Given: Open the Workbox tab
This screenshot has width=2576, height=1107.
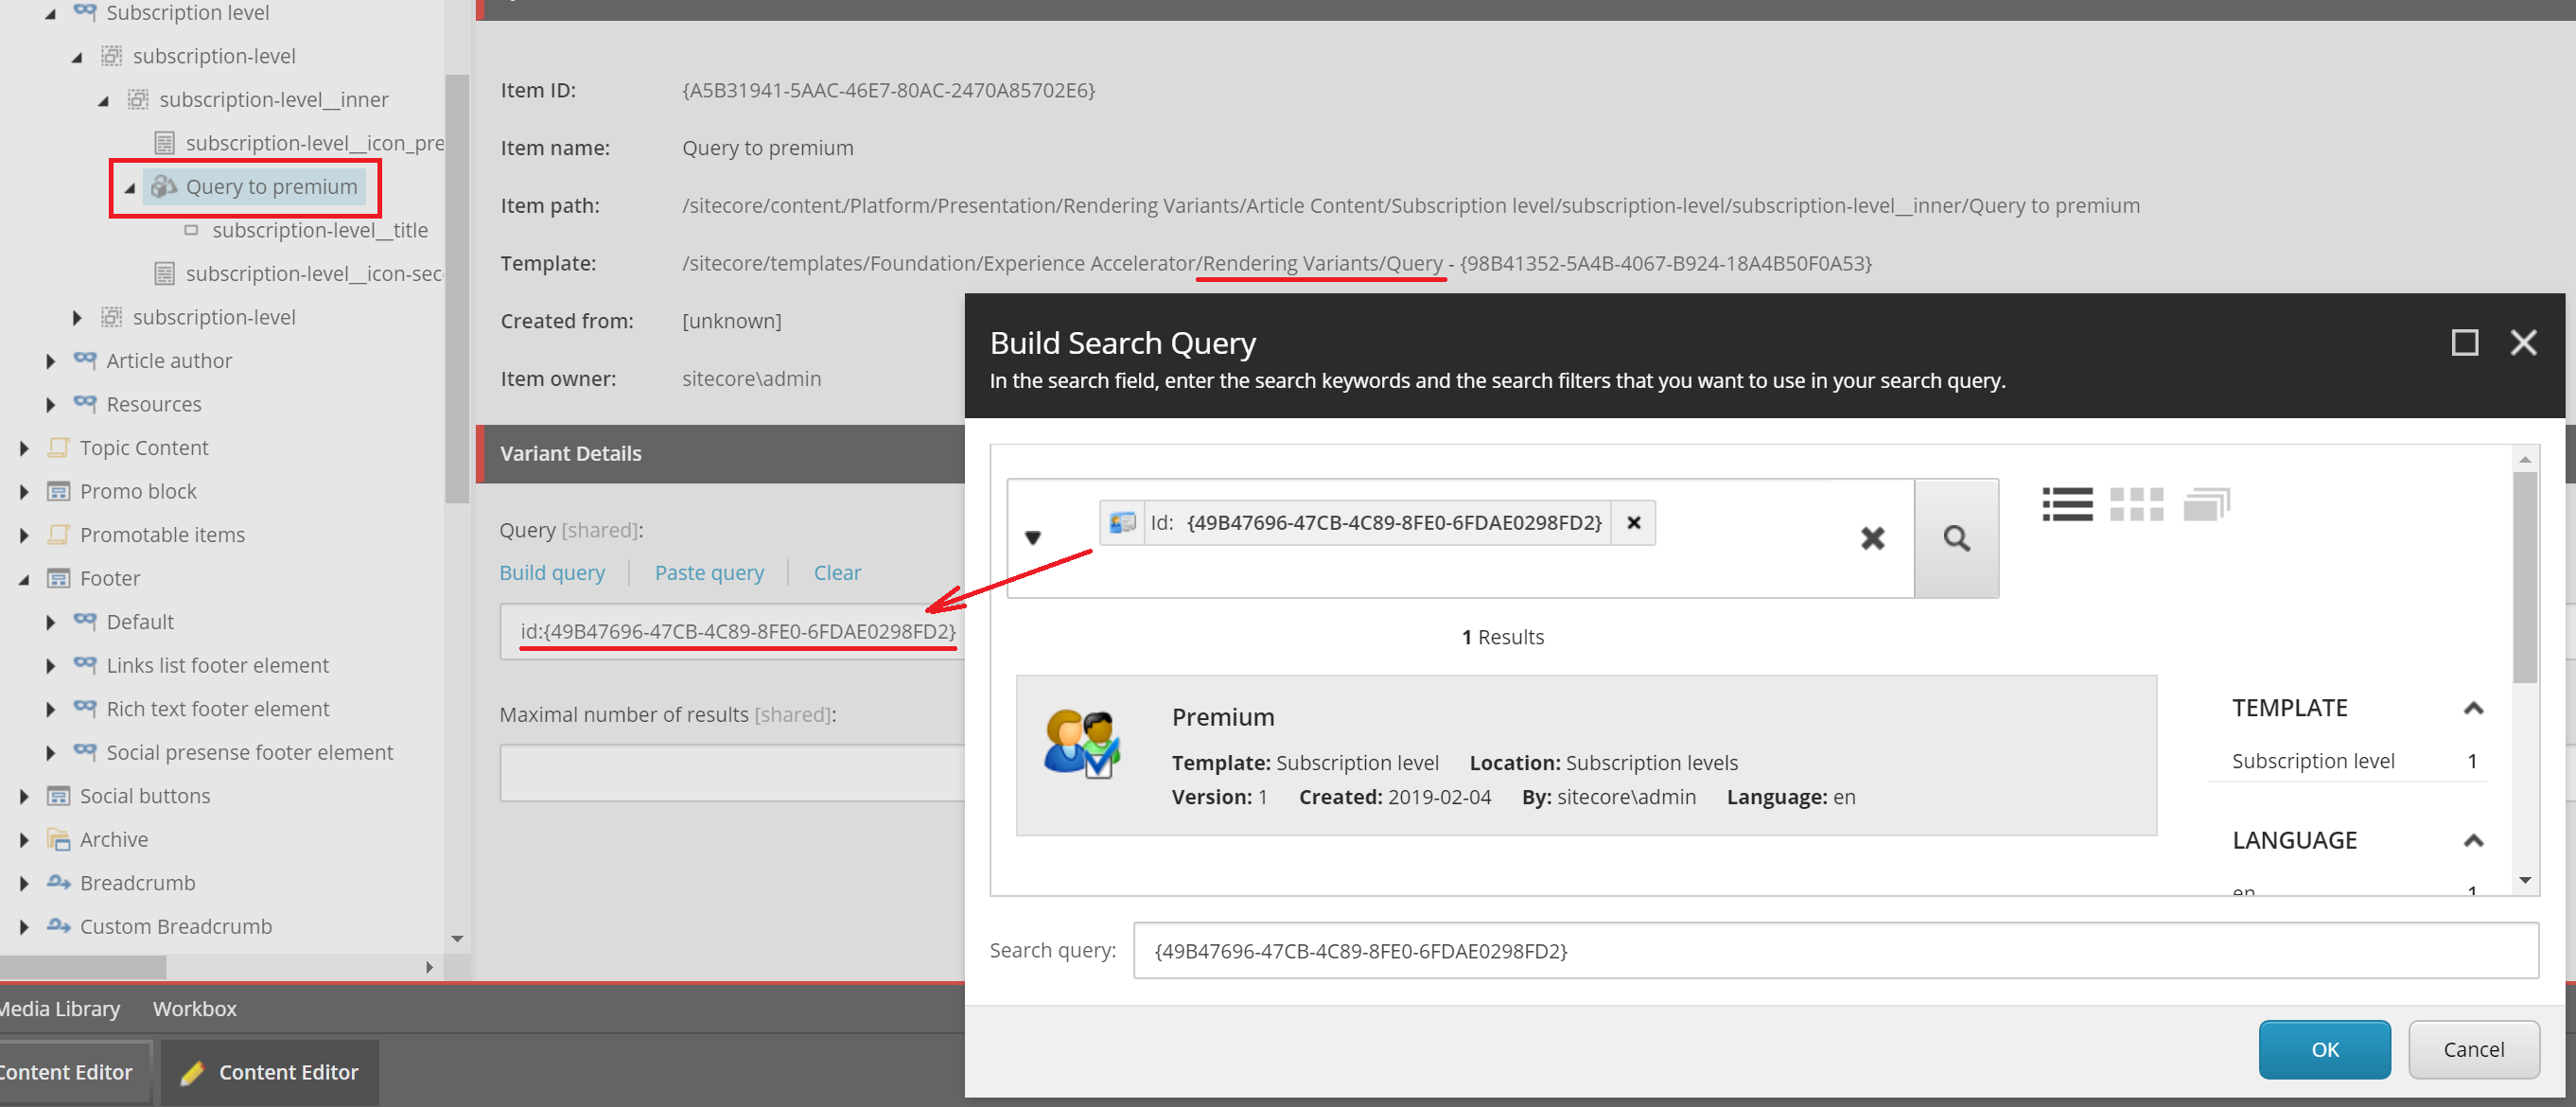Looking at the screenshot, I should tap(194, 1008).
